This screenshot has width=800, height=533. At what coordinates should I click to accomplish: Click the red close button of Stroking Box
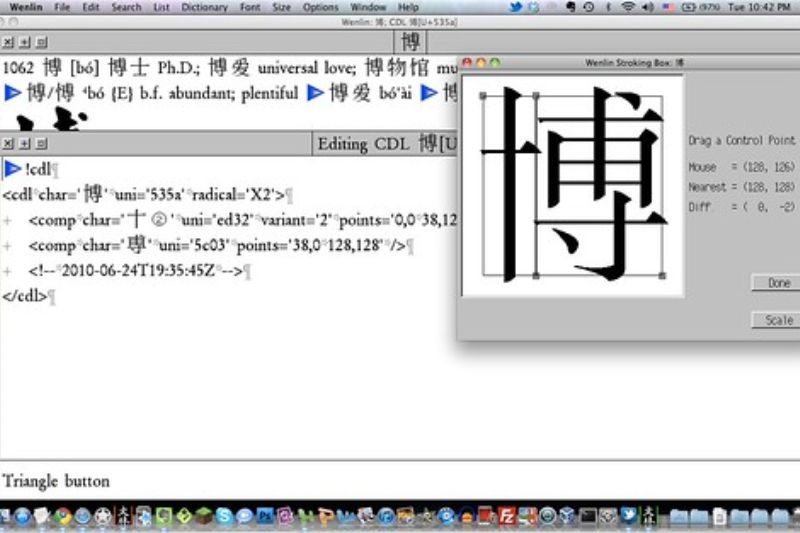pos(467,62)
